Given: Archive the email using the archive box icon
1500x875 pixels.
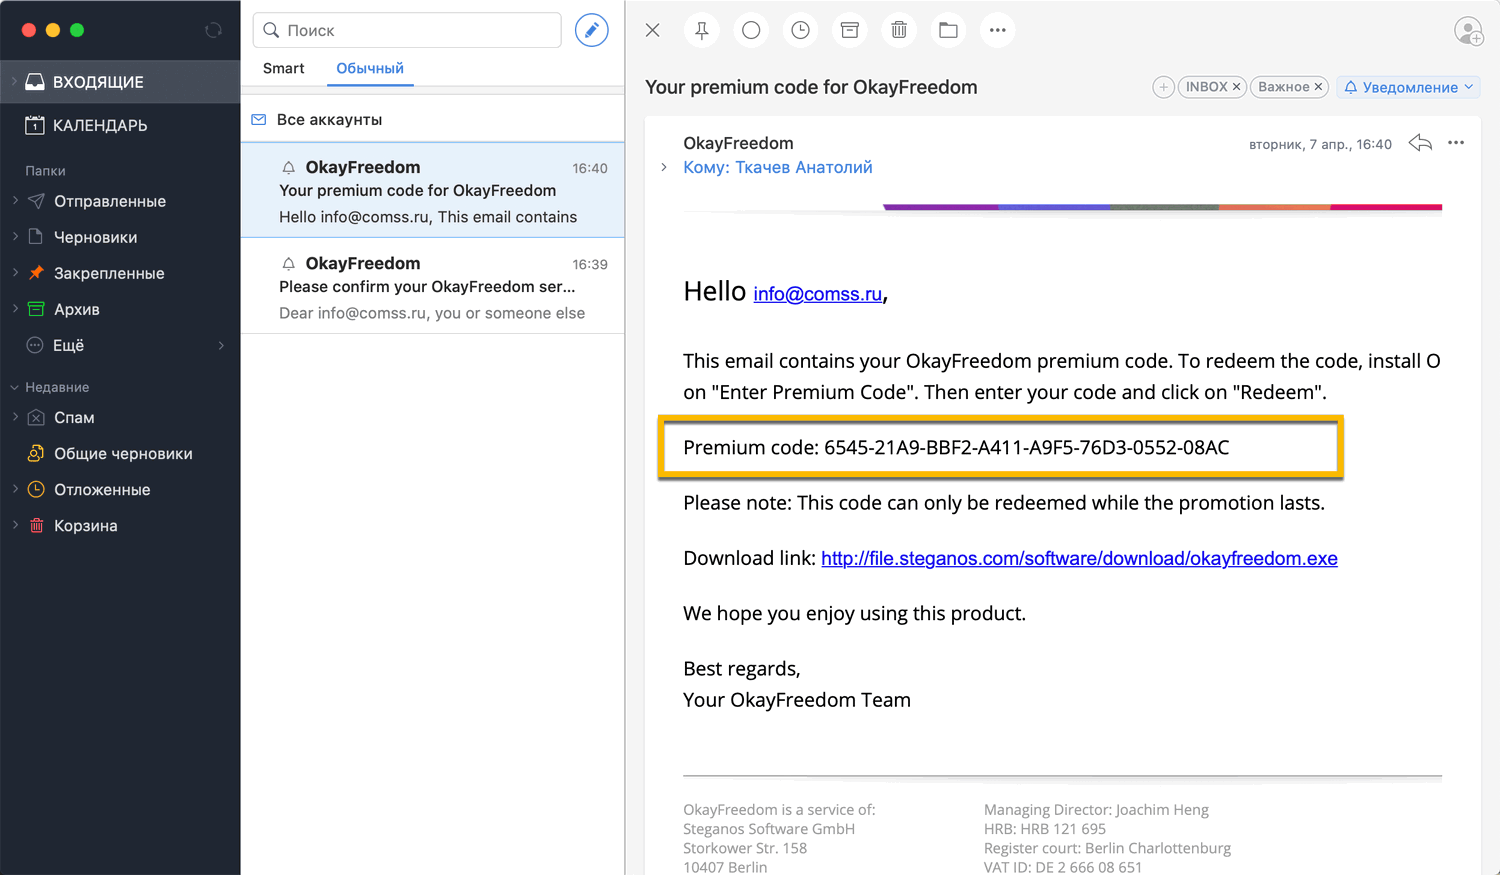Looking at the screenshot, I should (849, 30).
